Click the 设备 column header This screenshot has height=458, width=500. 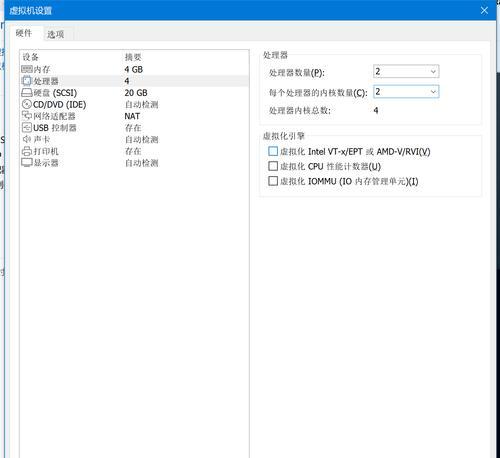[31, 57]
